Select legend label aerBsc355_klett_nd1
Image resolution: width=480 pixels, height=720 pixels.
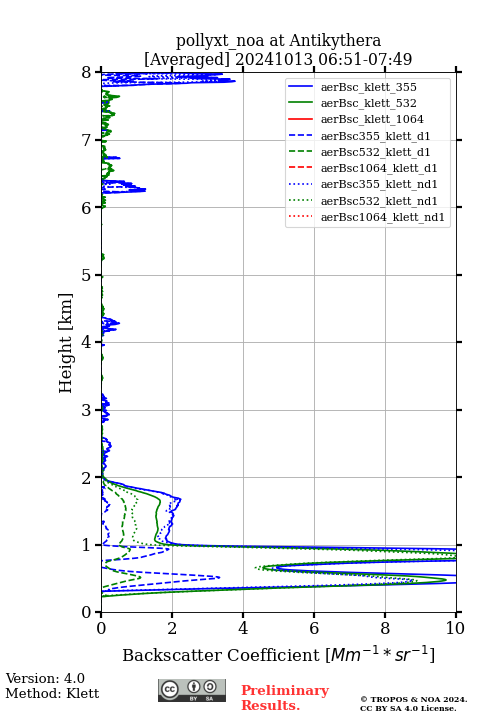point(379,184)
